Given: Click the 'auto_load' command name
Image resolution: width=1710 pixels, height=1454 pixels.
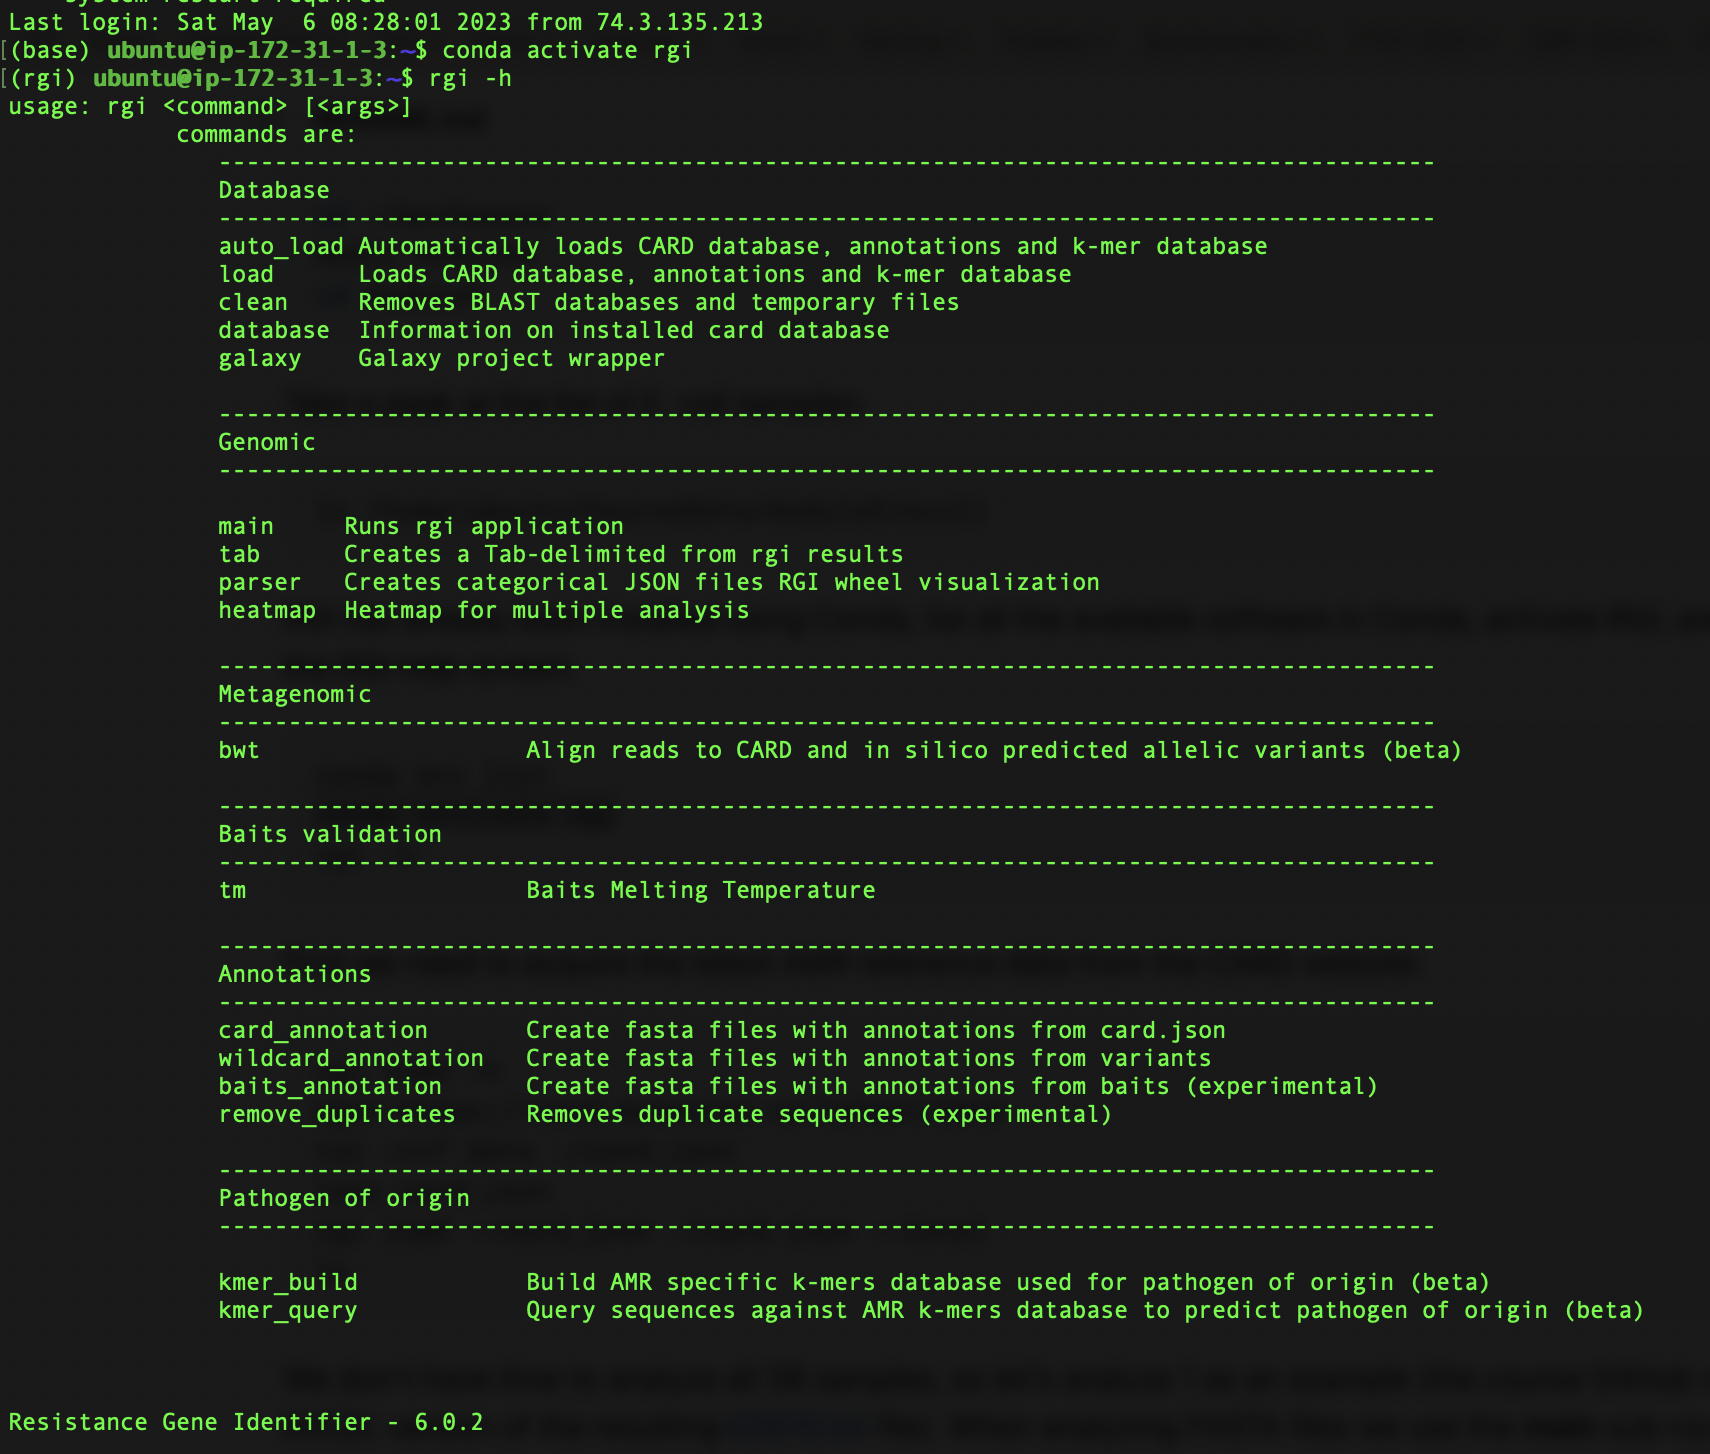Looking at the screenshot, I should tap(281, 246).
